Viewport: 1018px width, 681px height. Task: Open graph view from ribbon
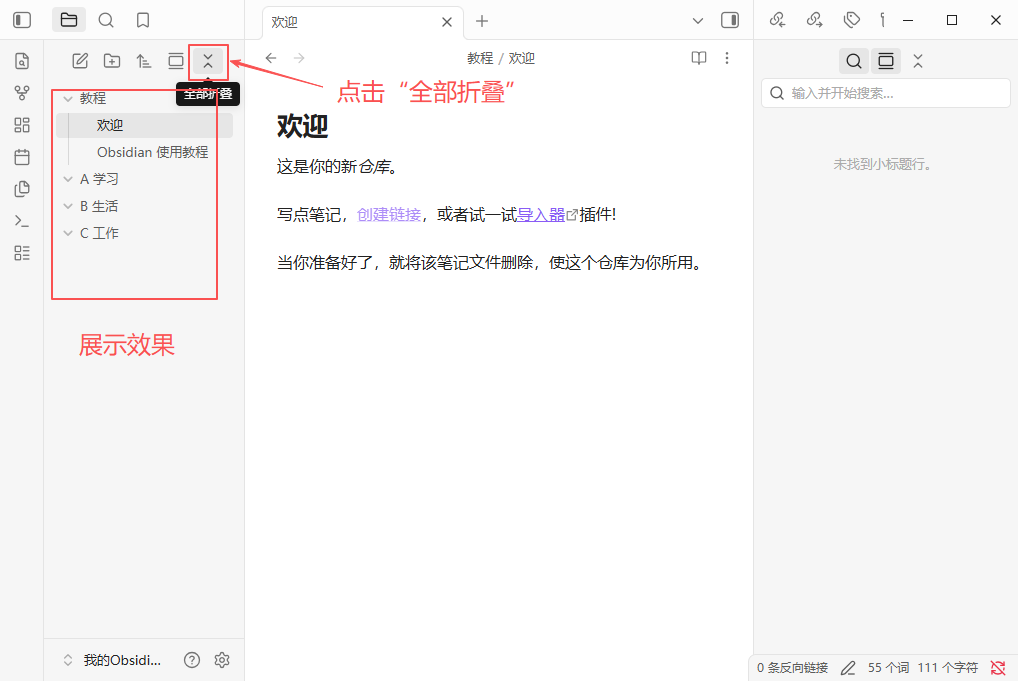click(x=22, y=93)
